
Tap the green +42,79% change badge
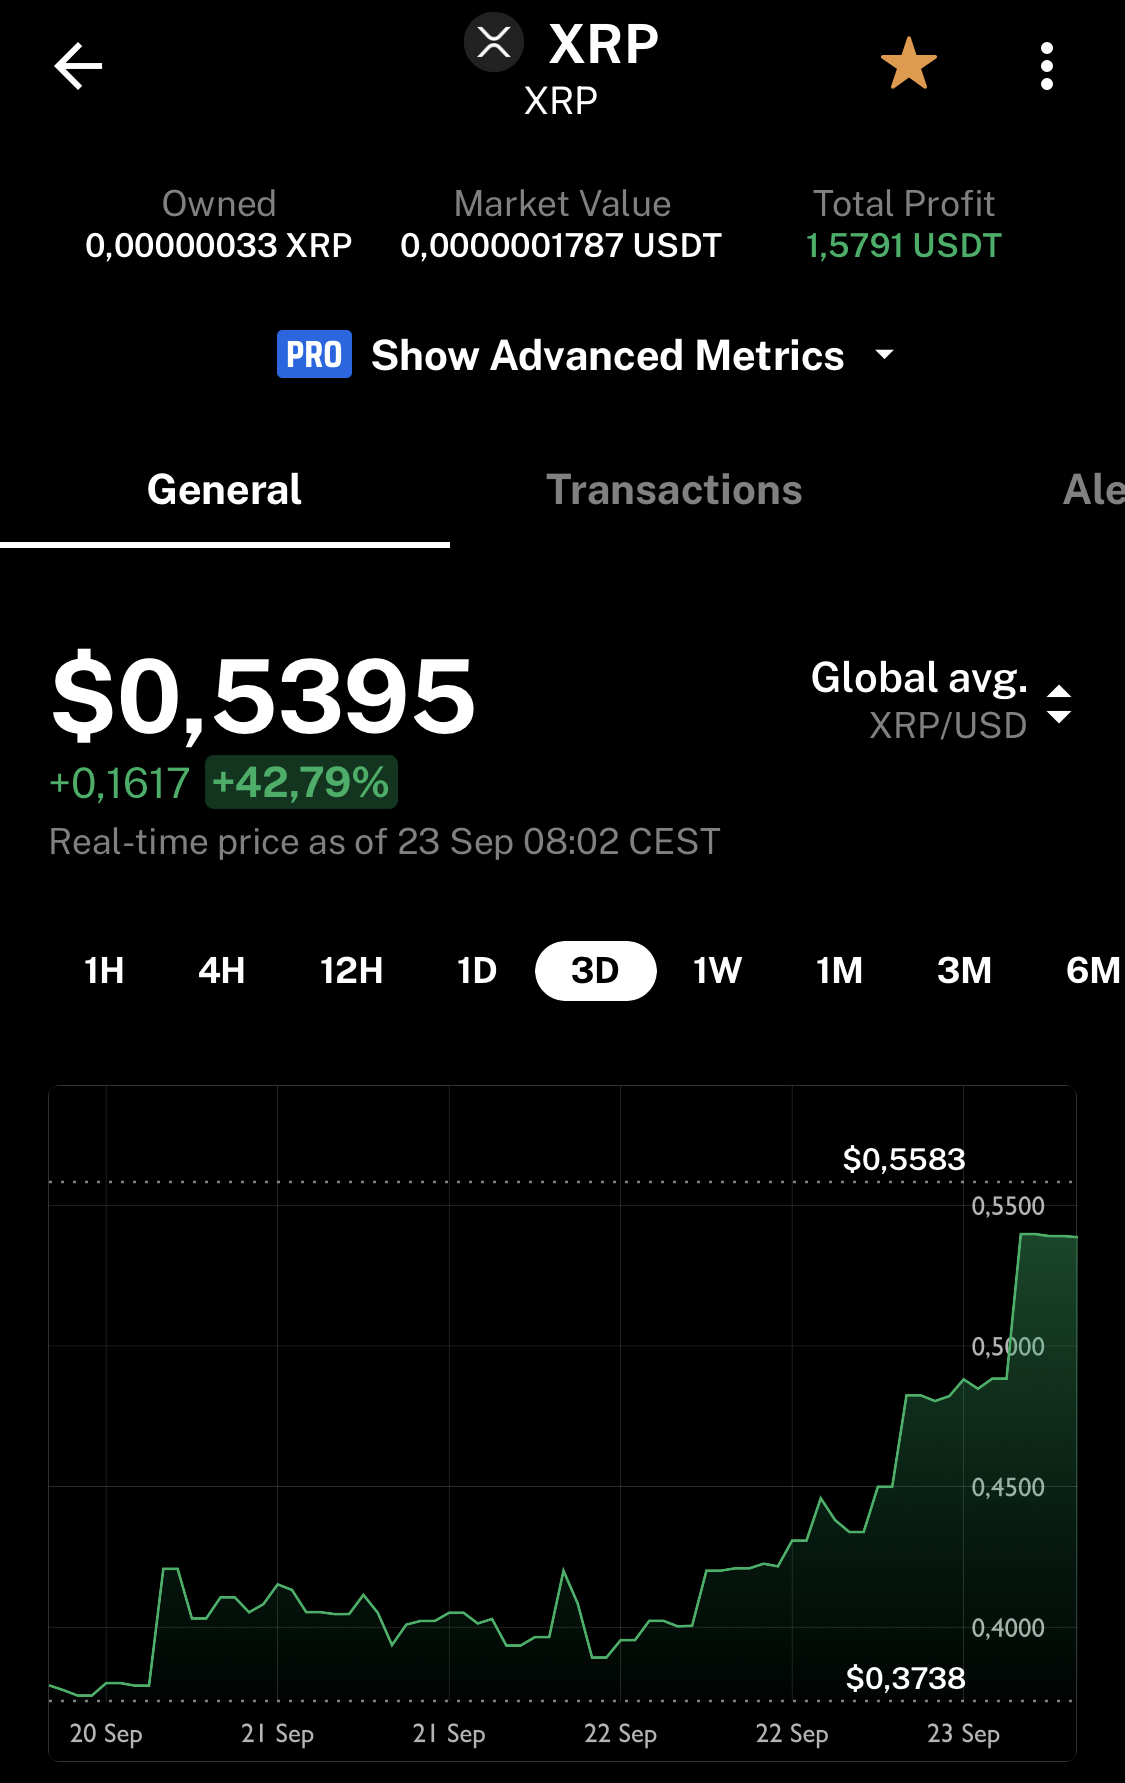(301, 782)
